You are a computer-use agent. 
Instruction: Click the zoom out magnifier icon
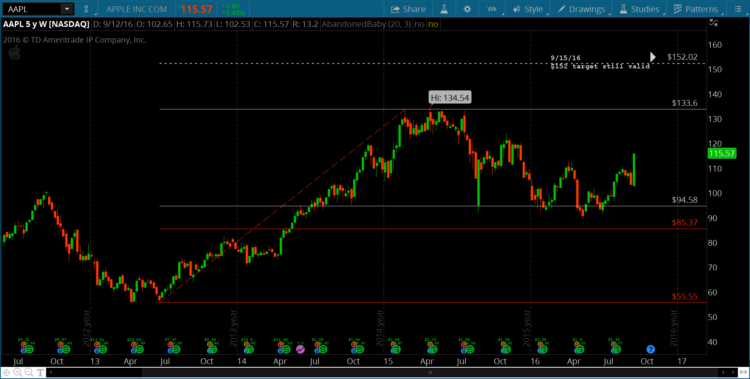(29, 372)
